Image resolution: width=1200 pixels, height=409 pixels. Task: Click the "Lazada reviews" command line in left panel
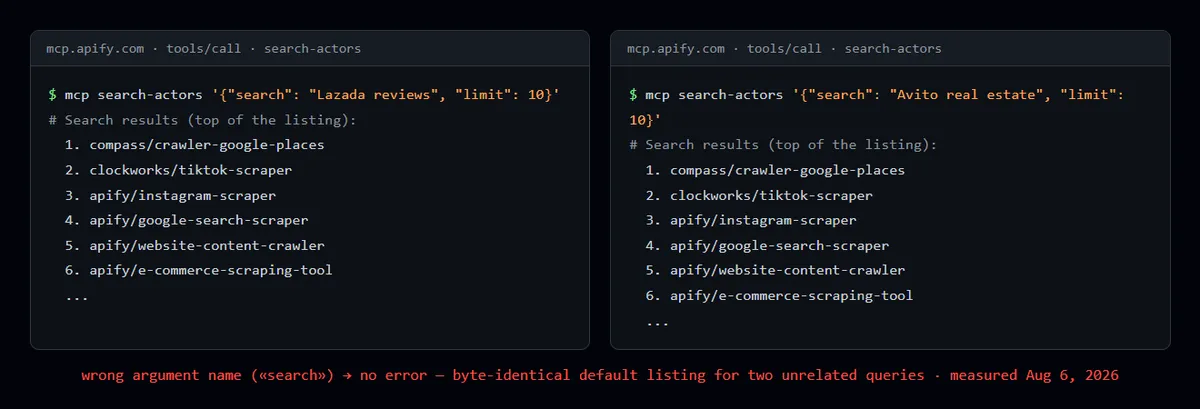304,95
